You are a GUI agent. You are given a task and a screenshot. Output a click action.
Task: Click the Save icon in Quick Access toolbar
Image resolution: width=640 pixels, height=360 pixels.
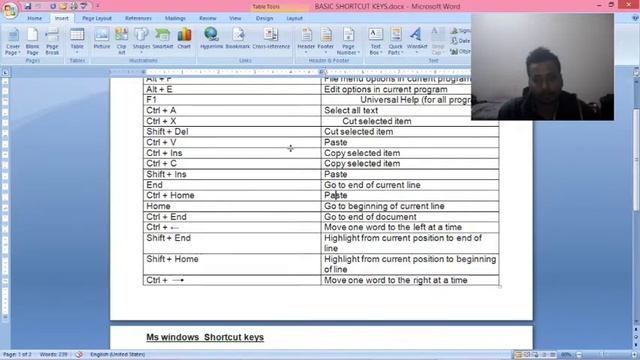click(28, 6)
